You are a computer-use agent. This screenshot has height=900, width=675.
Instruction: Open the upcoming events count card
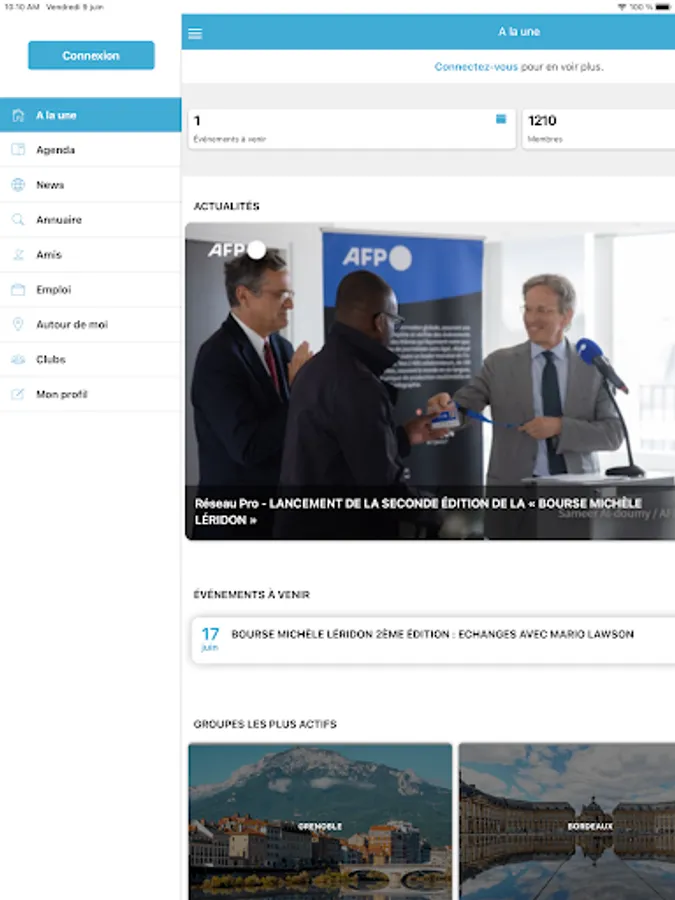[352, 129]
